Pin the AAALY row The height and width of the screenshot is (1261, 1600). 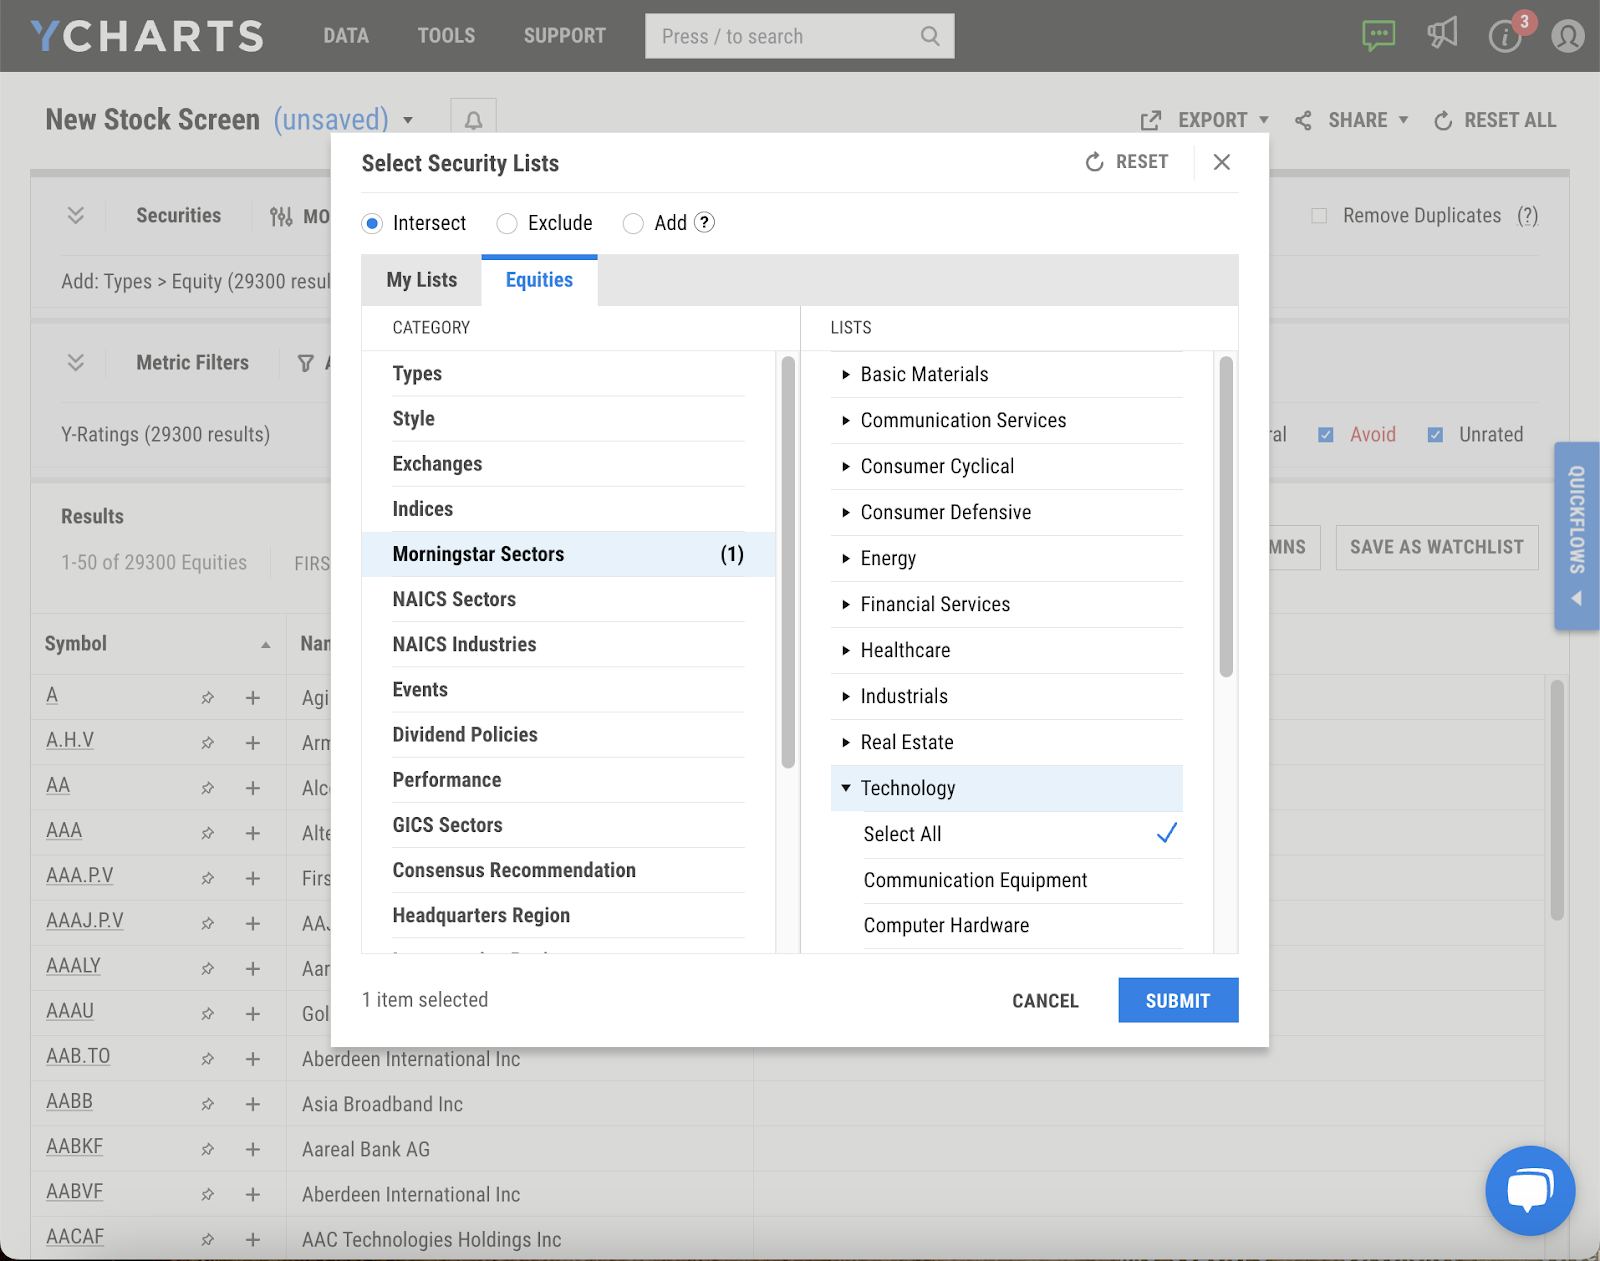207,968
